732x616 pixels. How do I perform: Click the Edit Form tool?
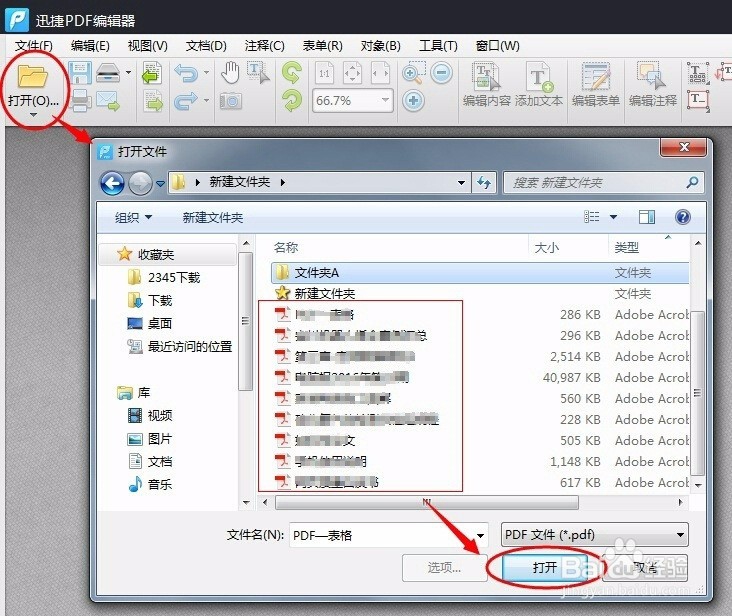(x=596, y=84)
